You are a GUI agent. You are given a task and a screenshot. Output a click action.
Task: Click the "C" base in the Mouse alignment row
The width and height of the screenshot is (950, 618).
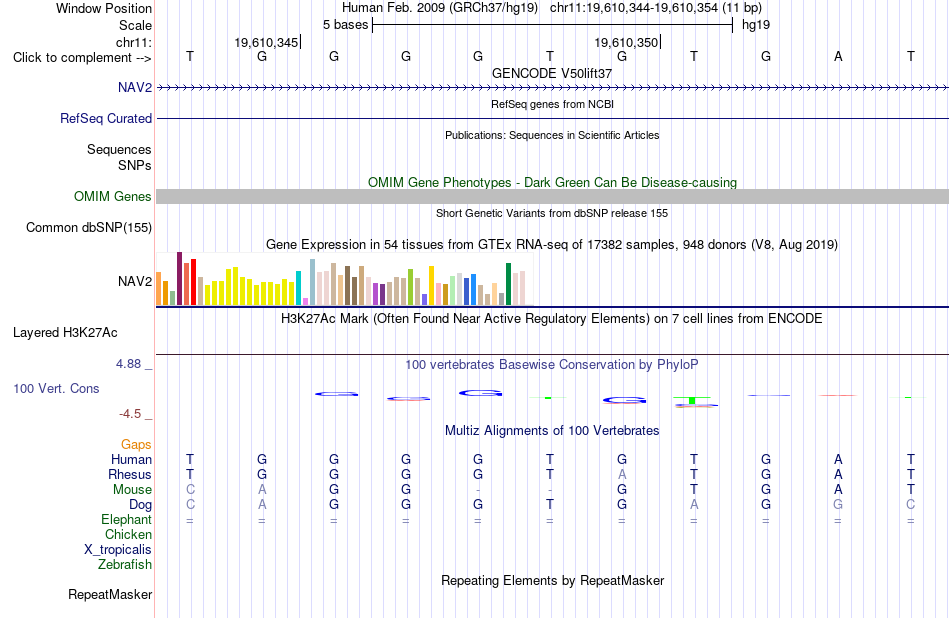(190, 490)
